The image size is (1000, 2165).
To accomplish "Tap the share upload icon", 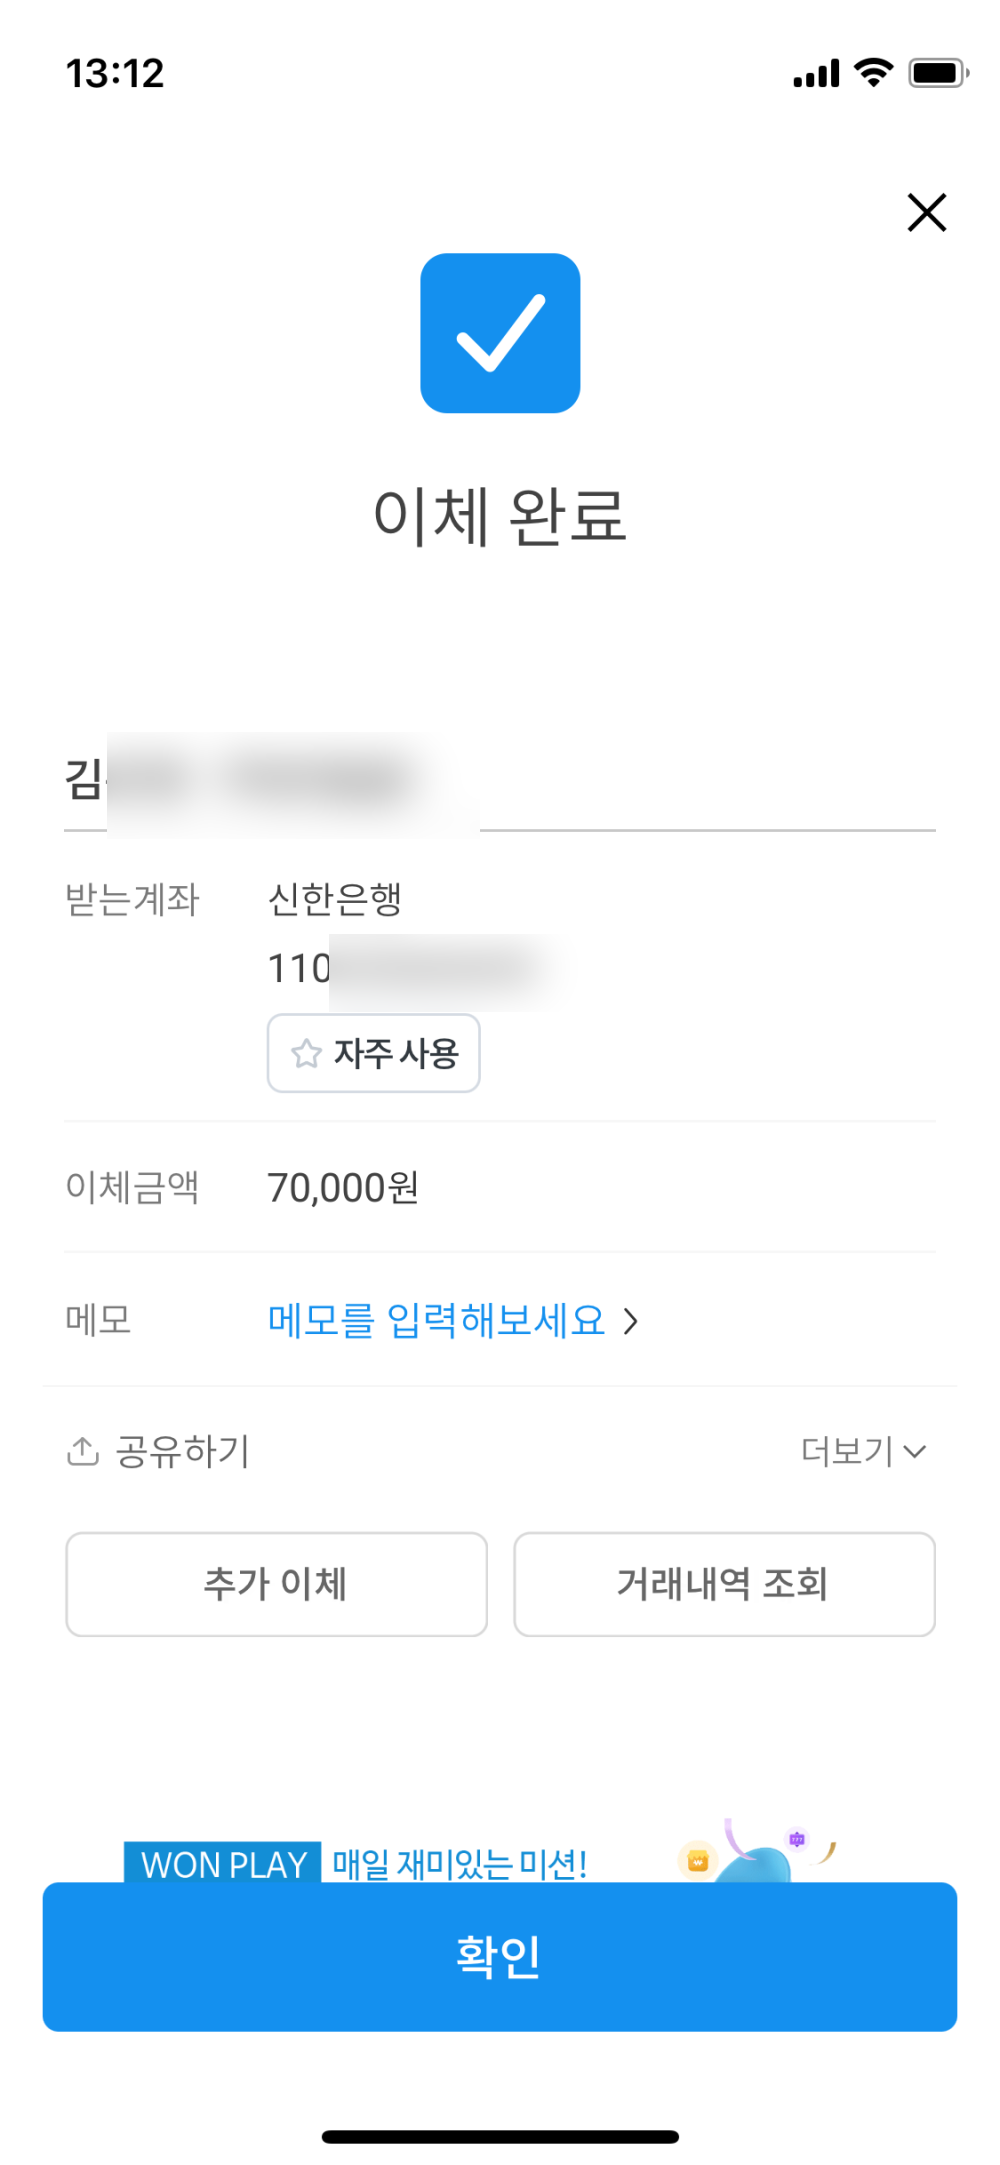I will point(82,1450).
